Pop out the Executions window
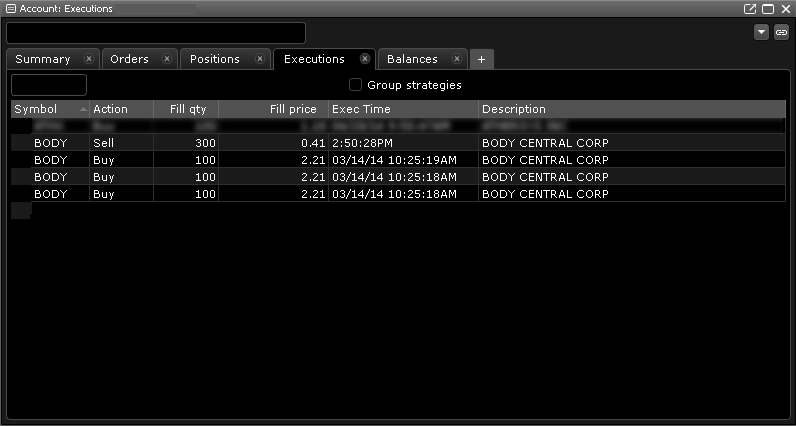 [749, 9]
